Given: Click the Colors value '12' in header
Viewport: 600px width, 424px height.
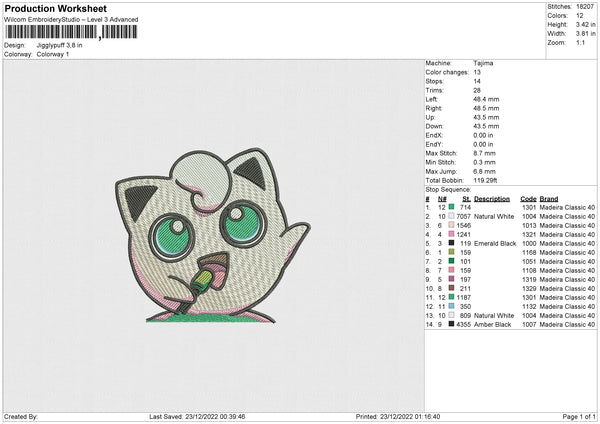Looking at the screenshot, I should tap(580, 16).
